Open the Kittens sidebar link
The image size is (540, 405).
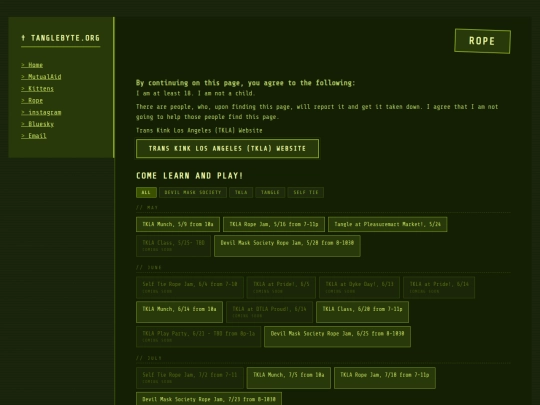38,89
